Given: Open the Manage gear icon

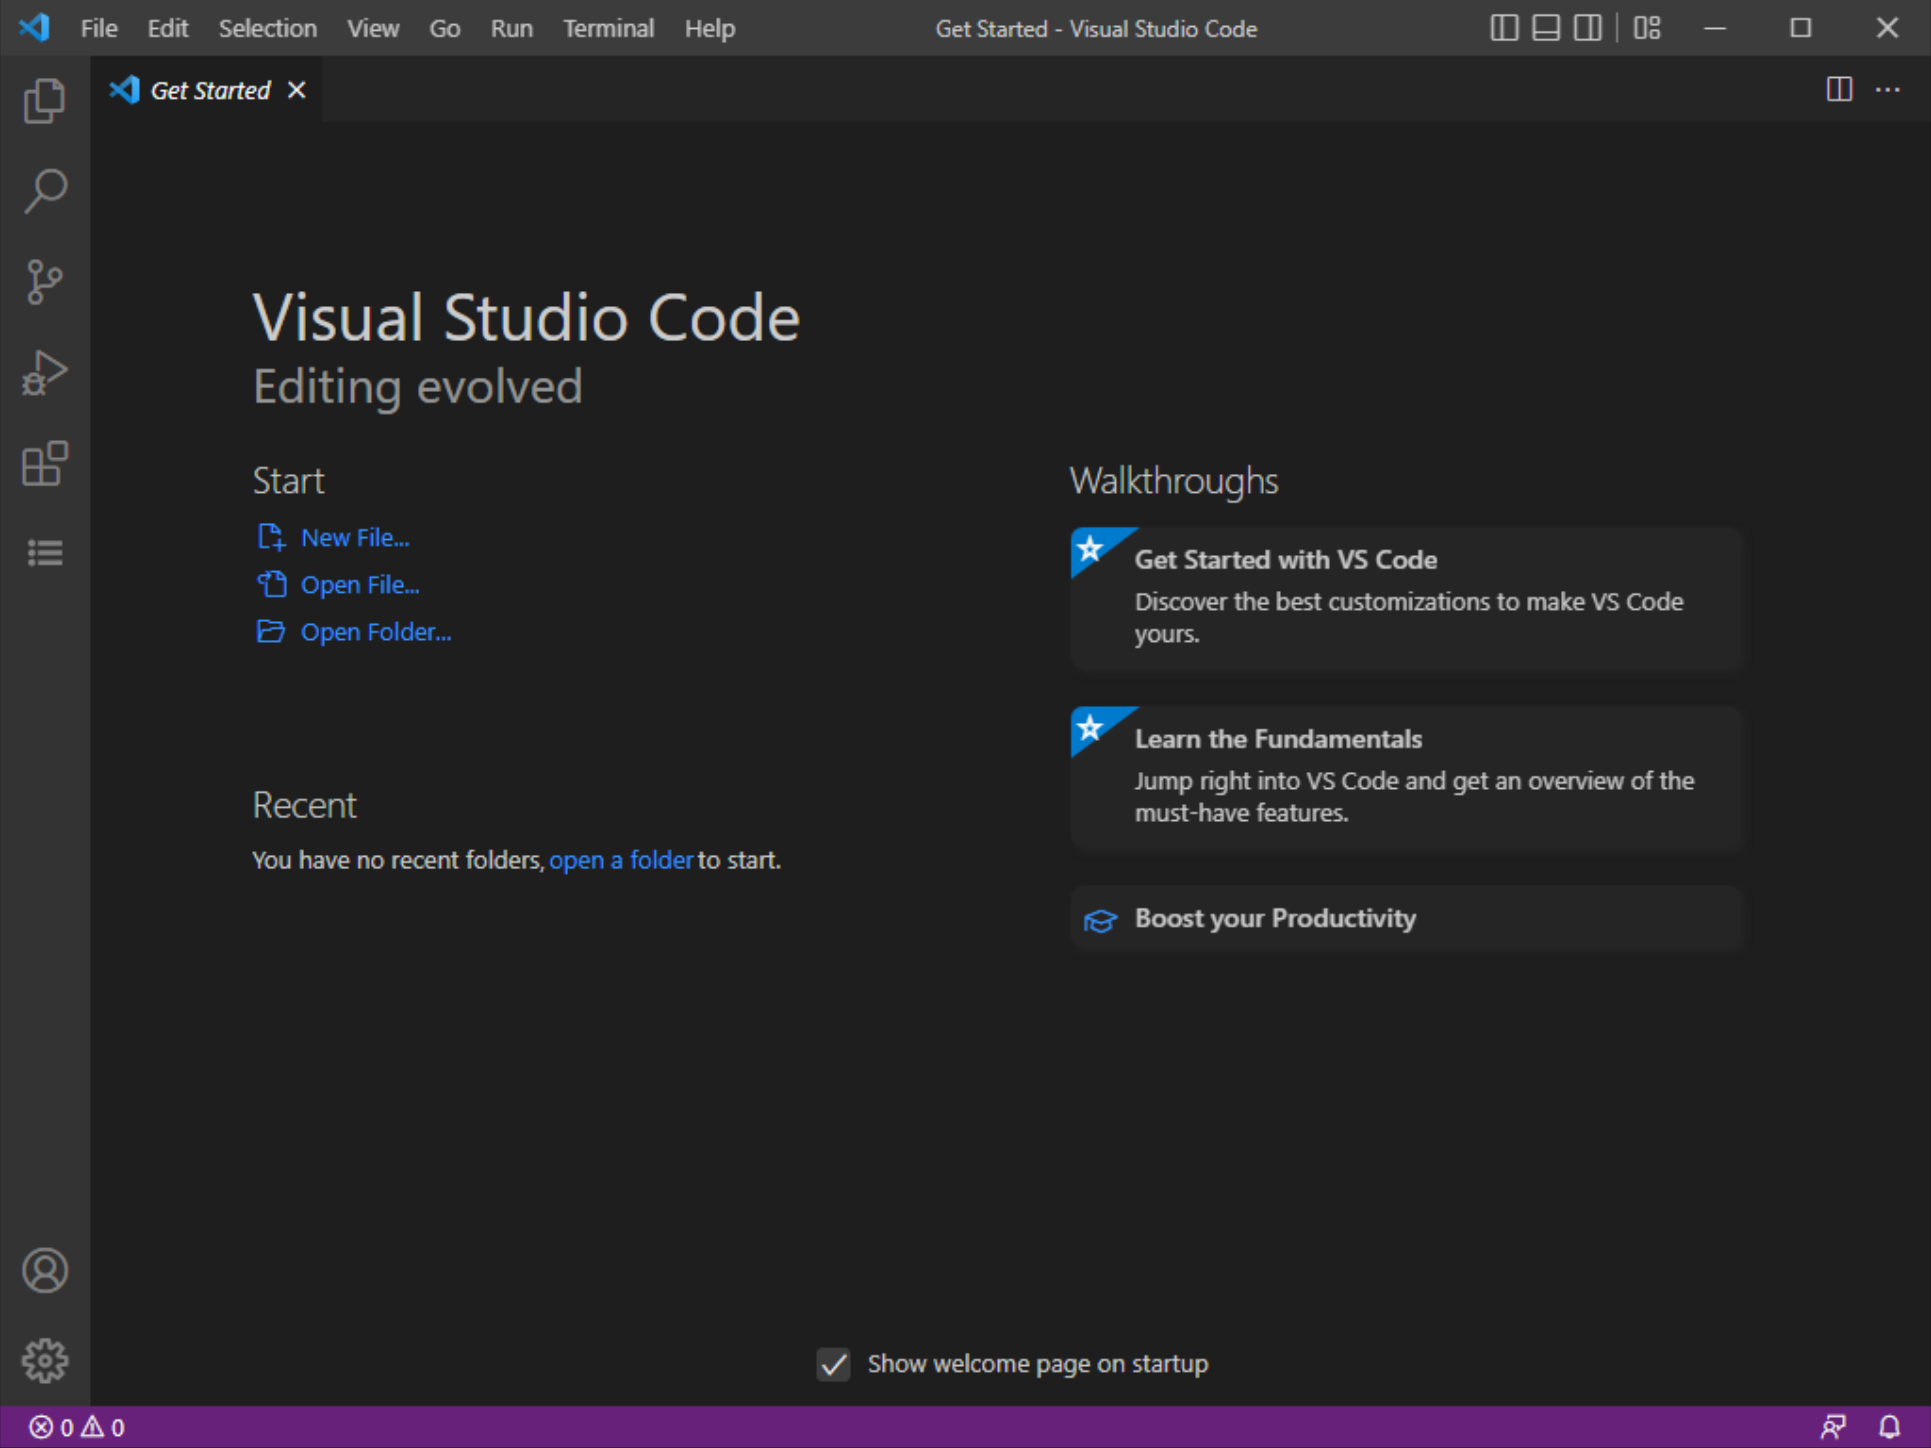Looking at the screenshot, I should pos(45,1361).
